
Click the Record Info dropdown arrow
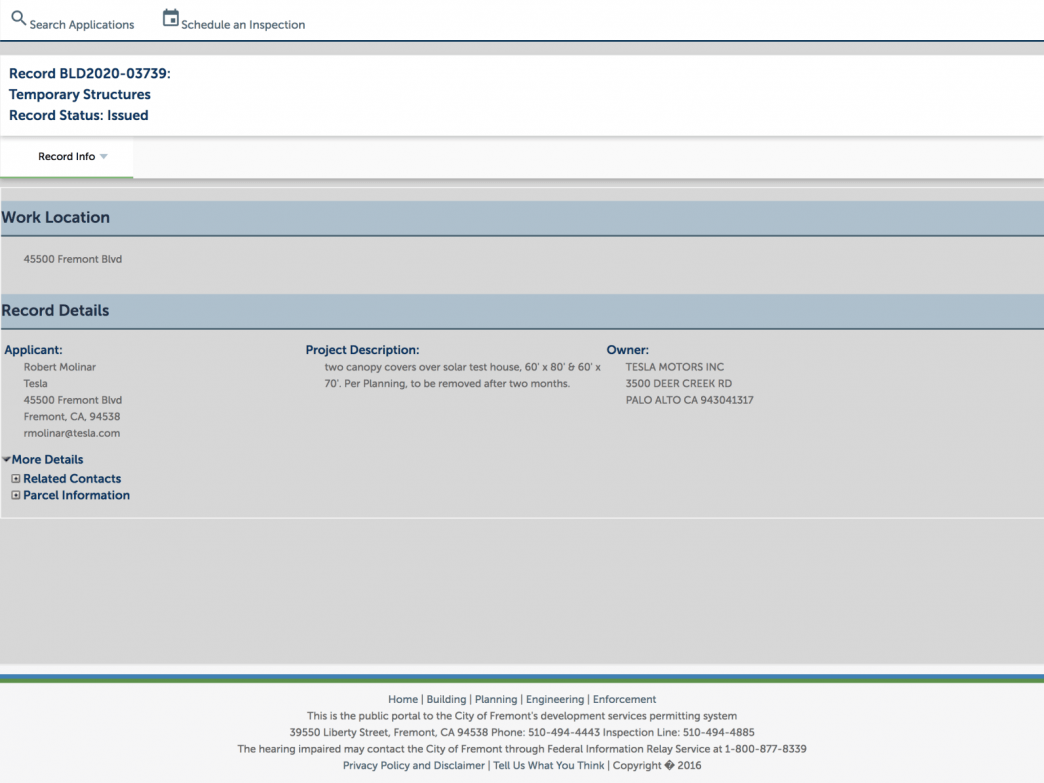(104, 156)
